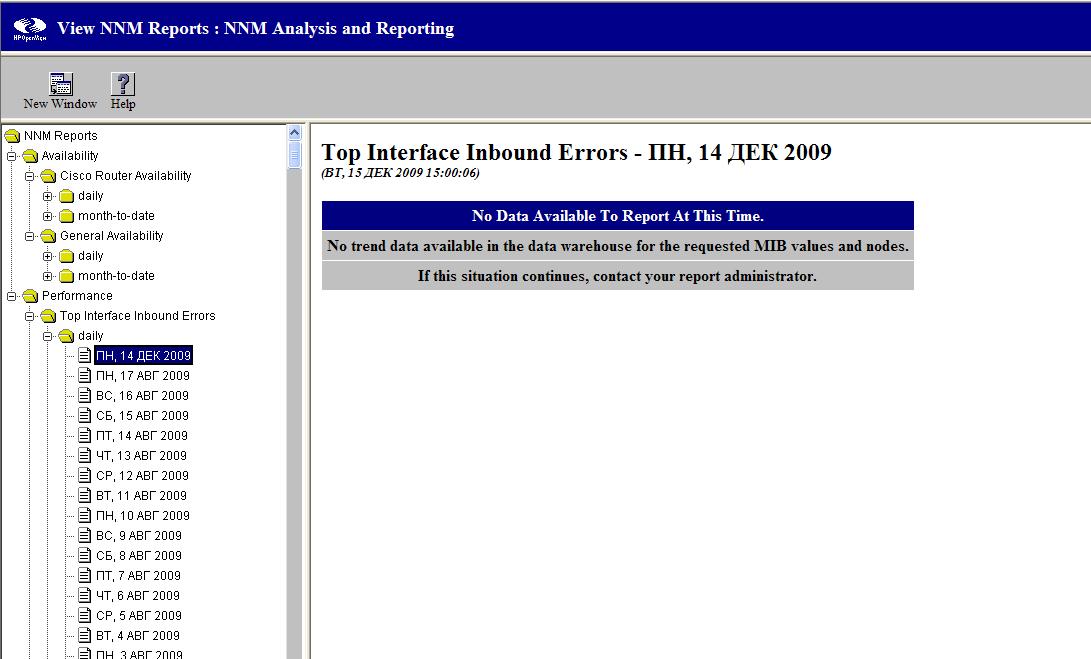Click the New Window toolbar icon
This screenshot has height=659, width=1091.
[60, 85]
